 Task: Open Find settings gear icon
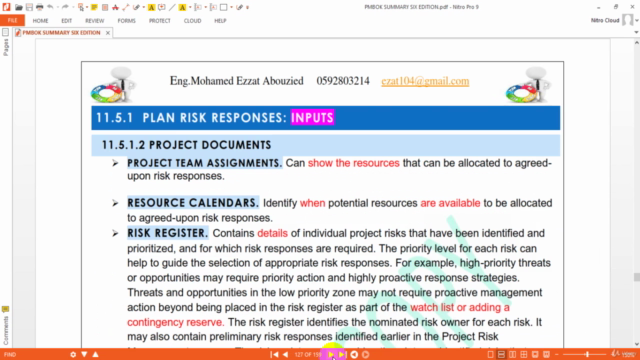click(73, 354)
